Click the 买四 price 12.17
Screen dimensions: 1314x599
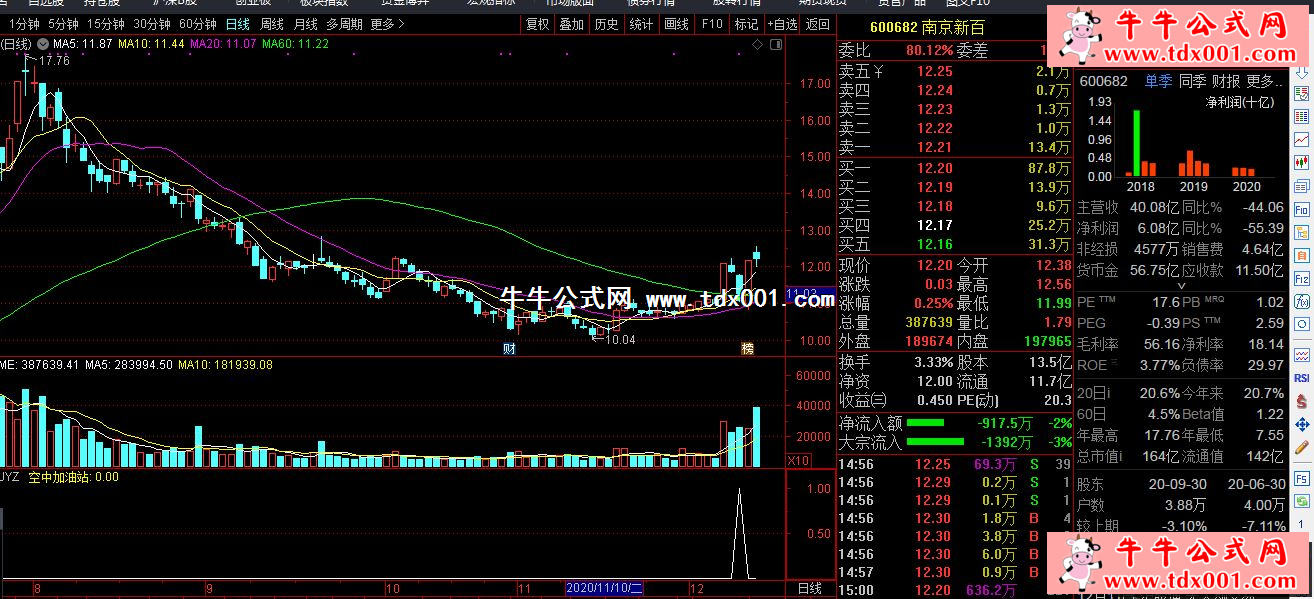click(x=935, y=225)
